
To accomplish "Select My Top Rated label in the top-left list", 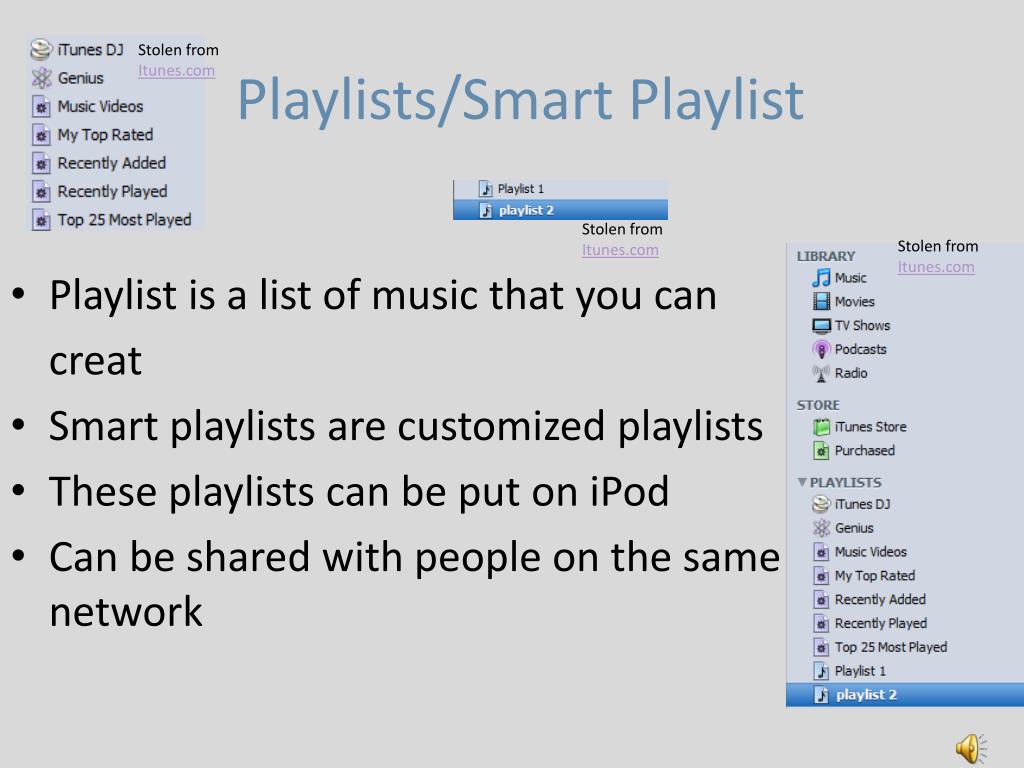I will coord(105,135).
